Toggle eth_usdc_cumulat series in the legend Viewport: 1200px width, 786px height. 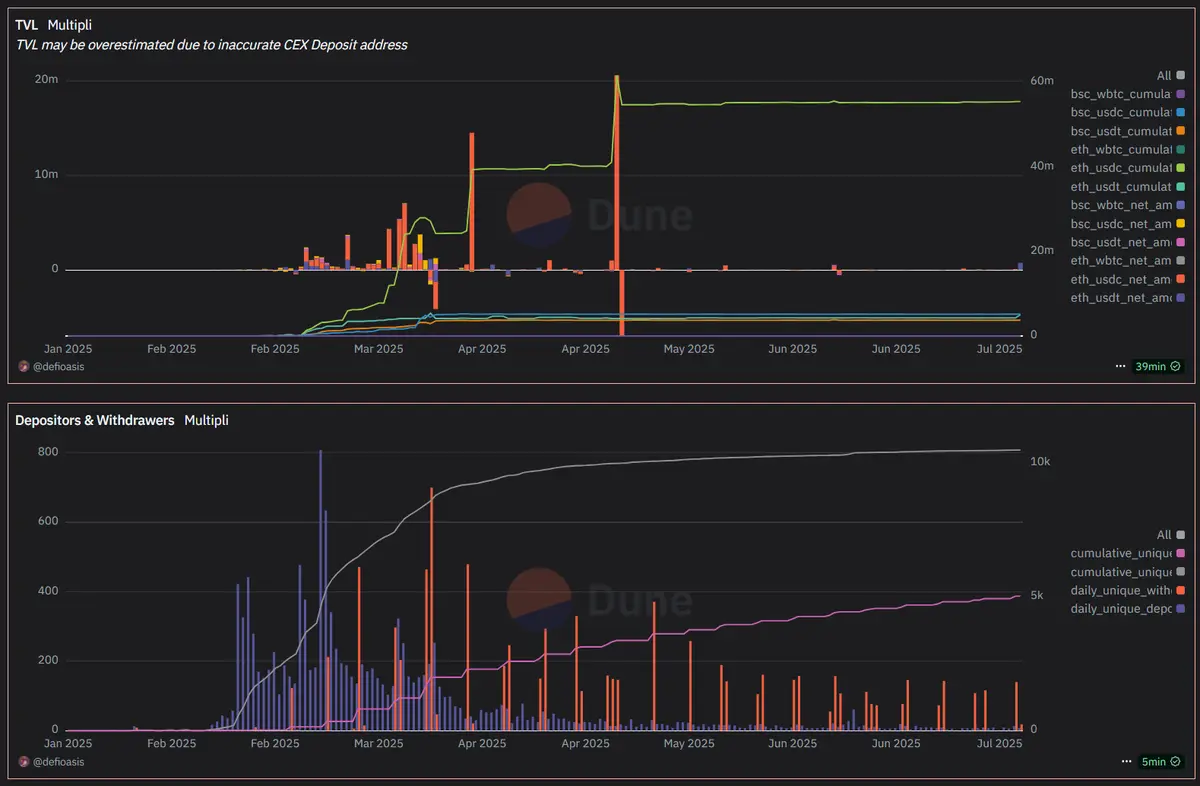(1127, 168)
